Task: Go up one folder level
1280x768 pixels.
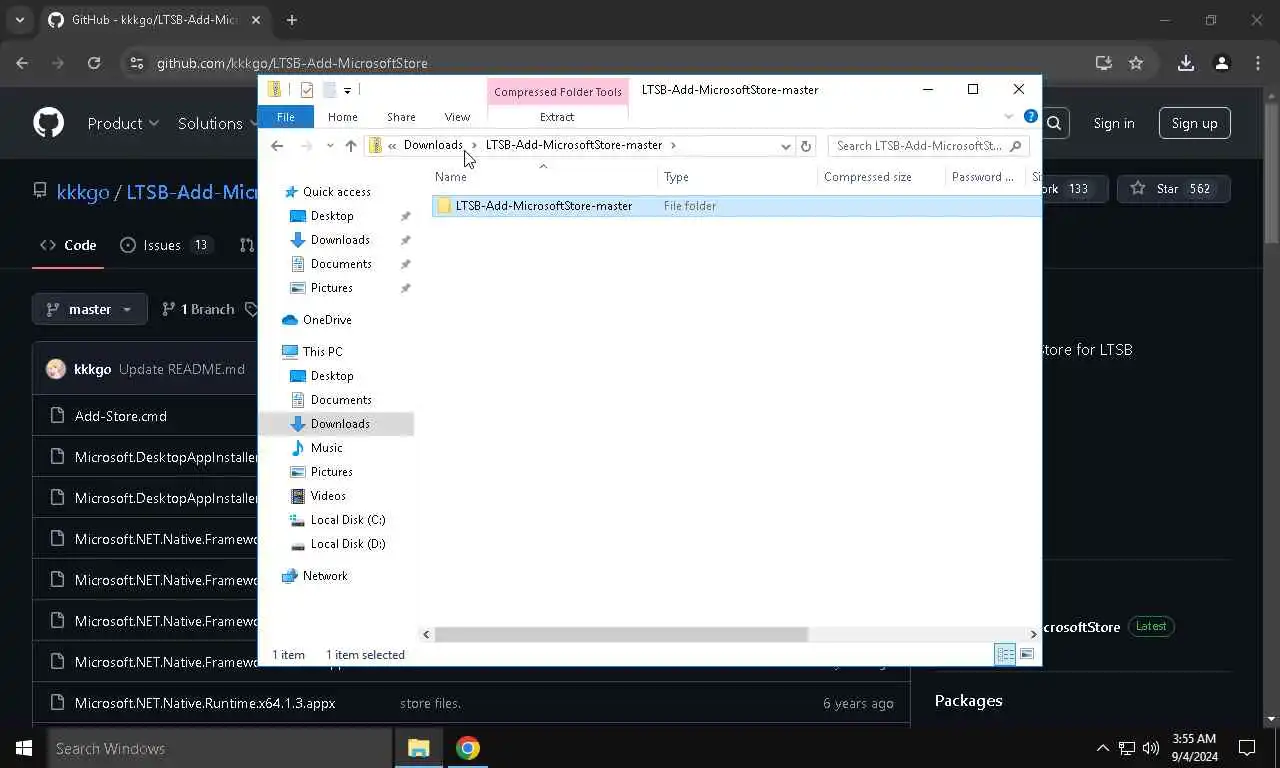Action: point(350,145)
